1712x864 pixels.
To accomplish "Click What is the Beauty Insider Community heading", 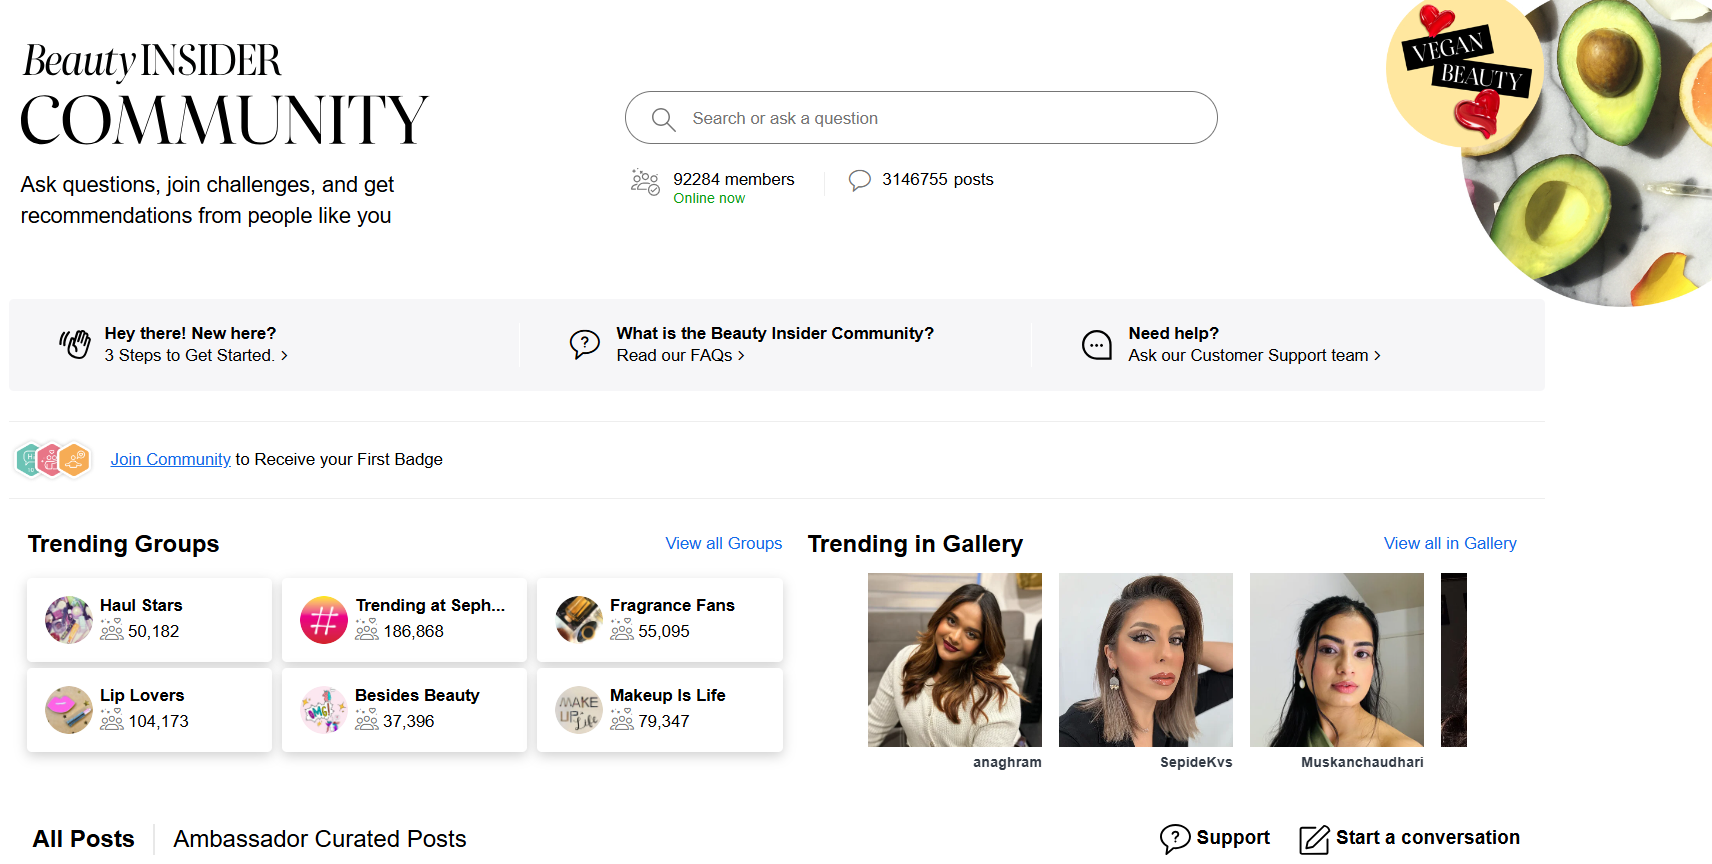I will (775, 334).
